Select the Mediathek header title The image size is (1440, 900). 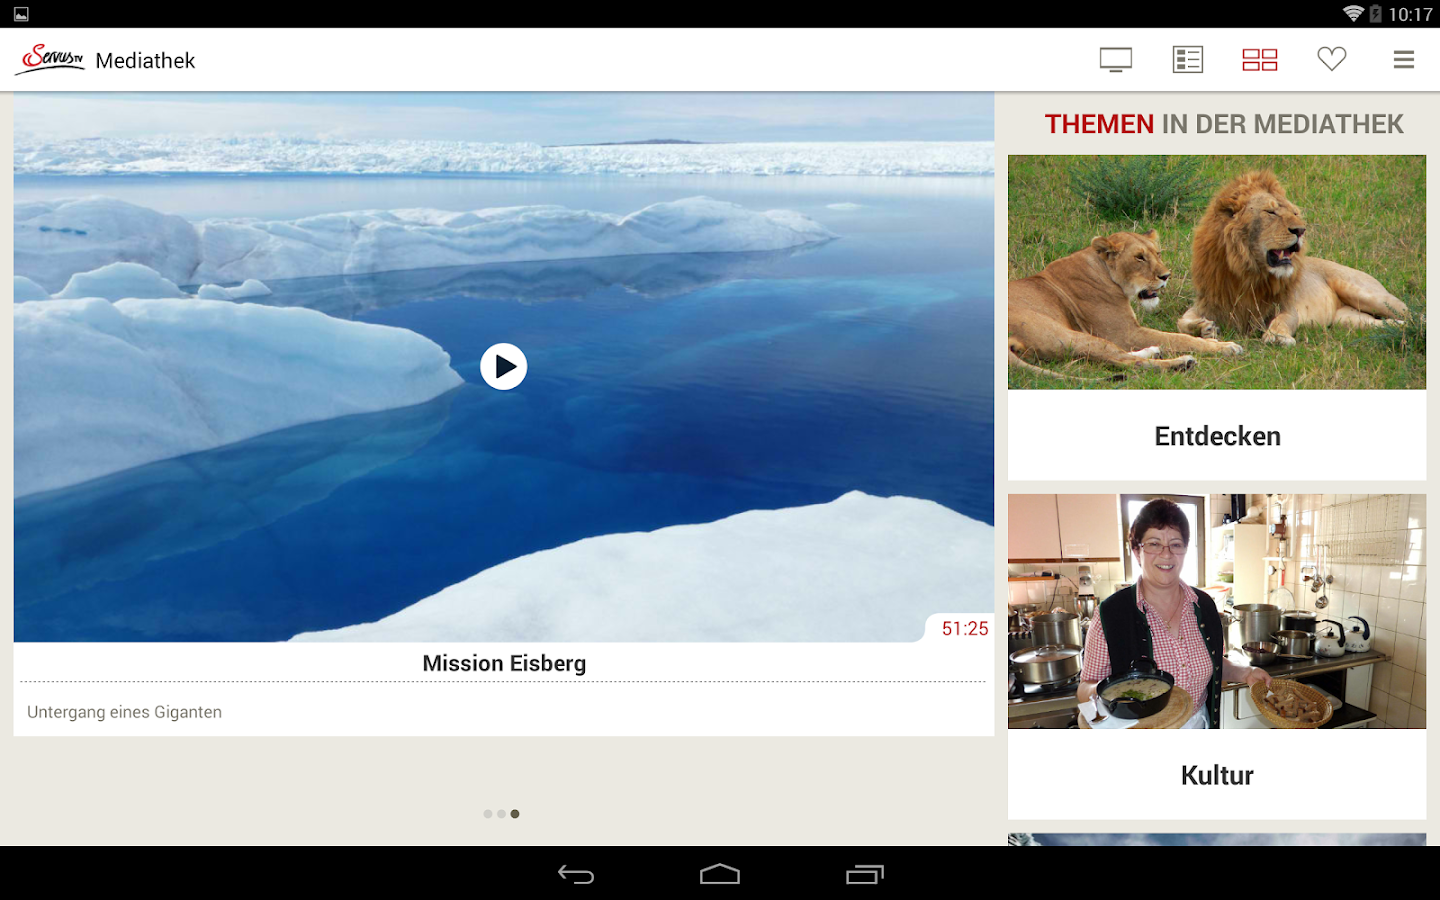tap(144, 60)
